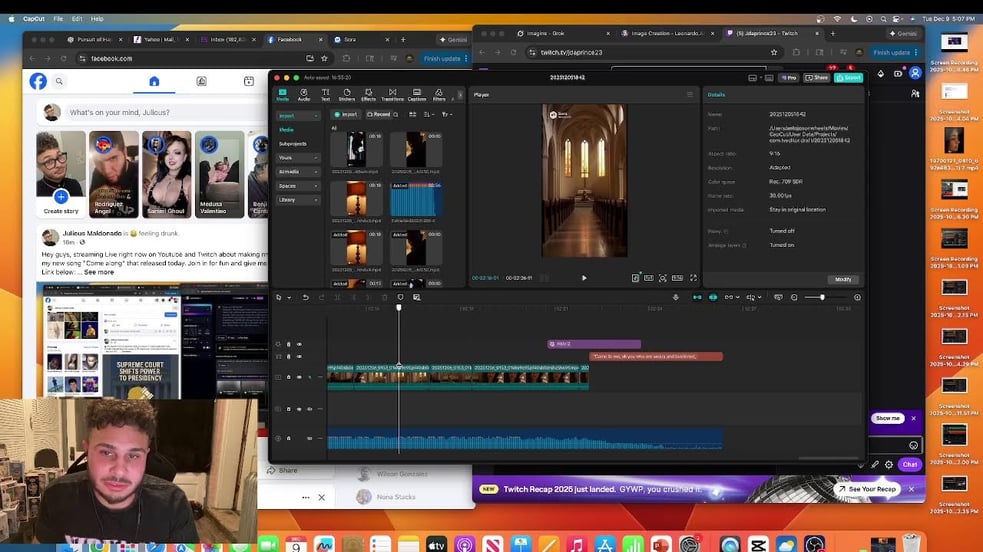Switch to the Sora browser tab

[345, 39]
